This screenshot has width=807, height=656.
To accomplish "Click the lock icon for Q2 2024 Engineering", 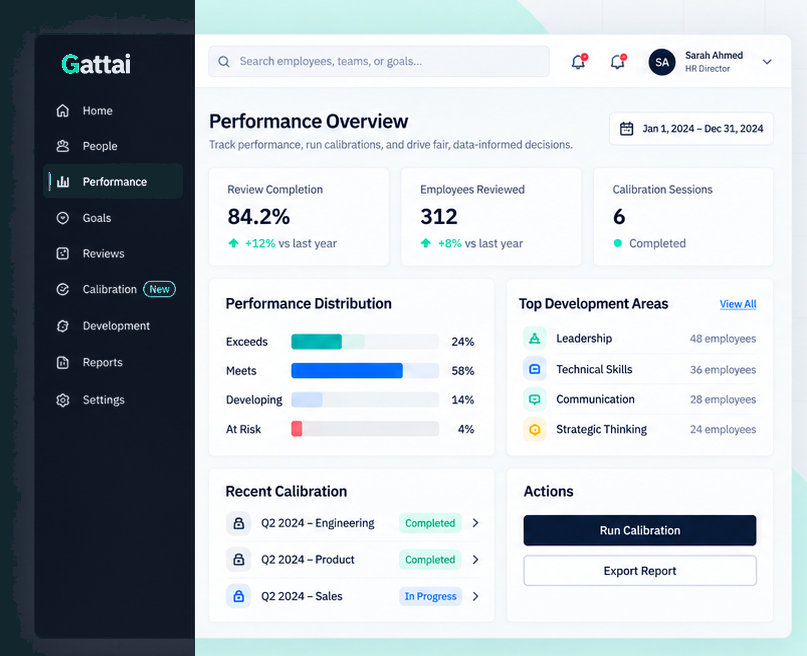I will (238, 523).
